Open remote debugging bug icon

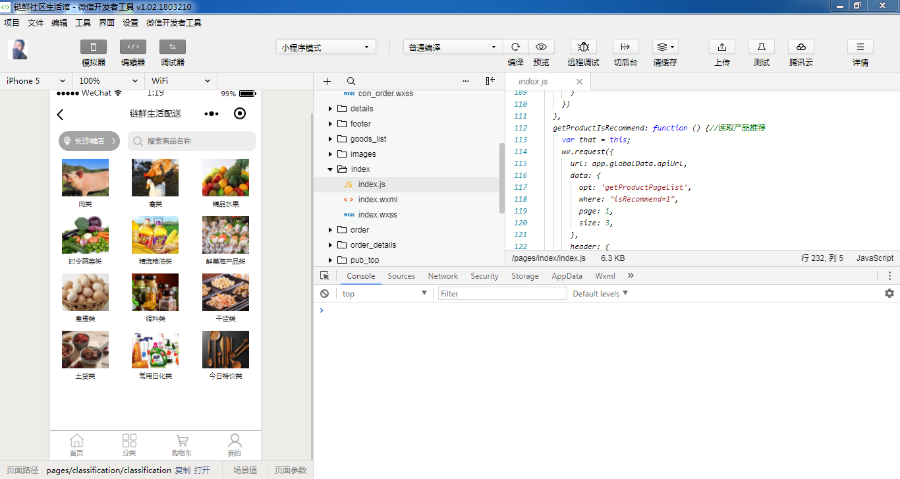pos(584,47)
